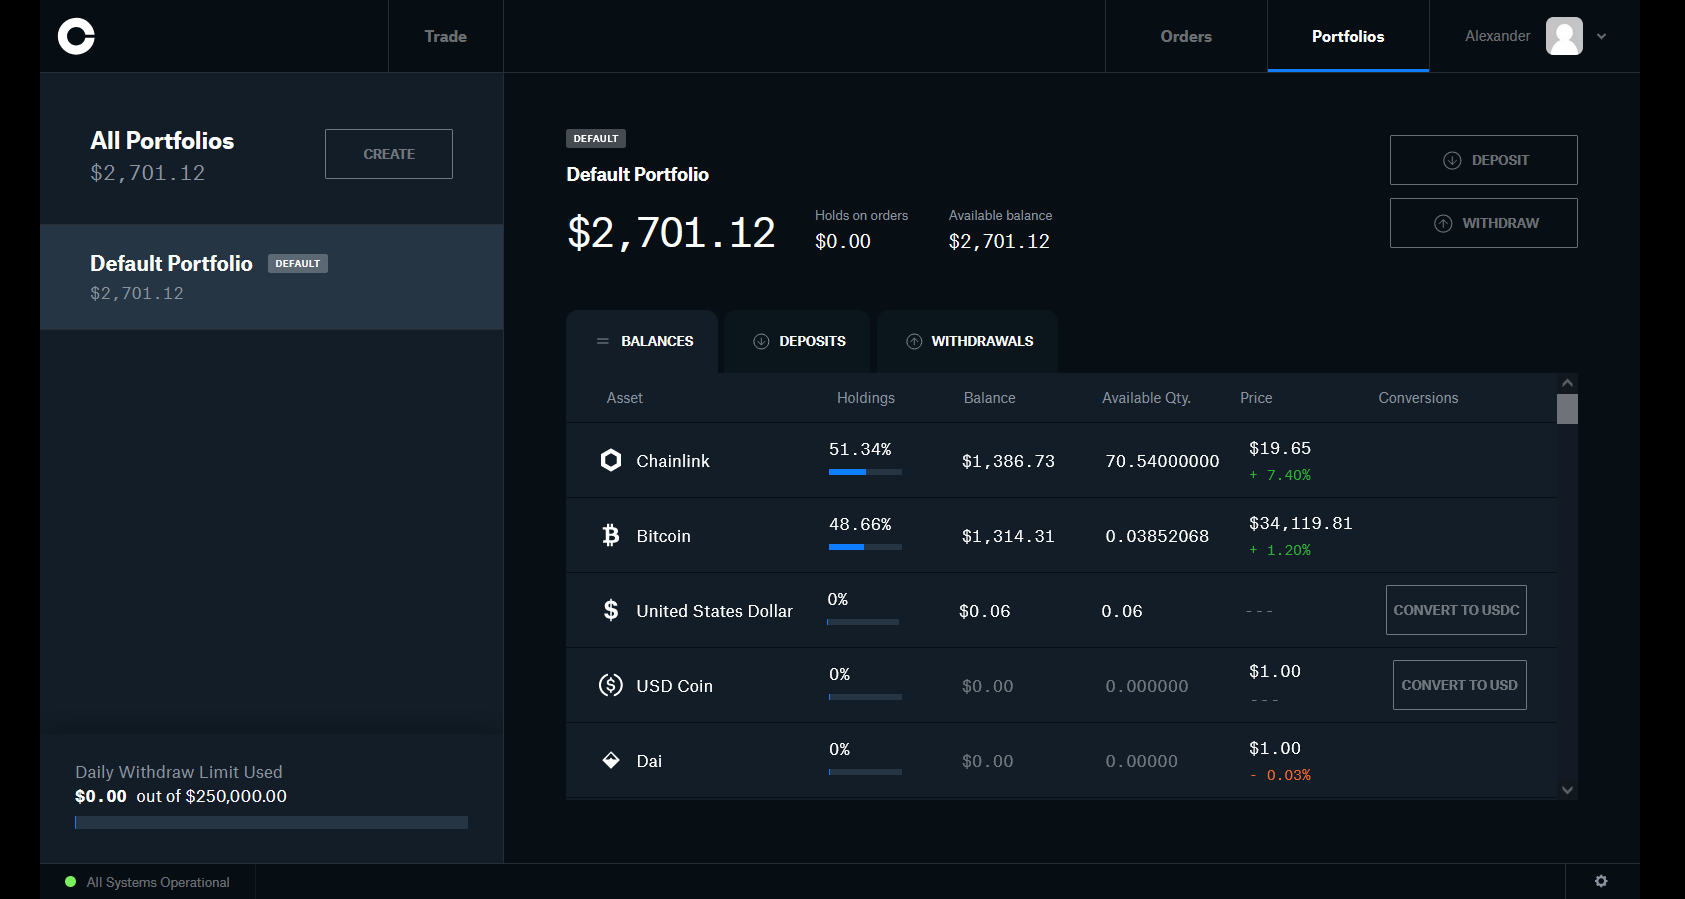This screenshot has width=1685, height=899.
Task: Click the Deposit button
Action: coord(1484,160)
